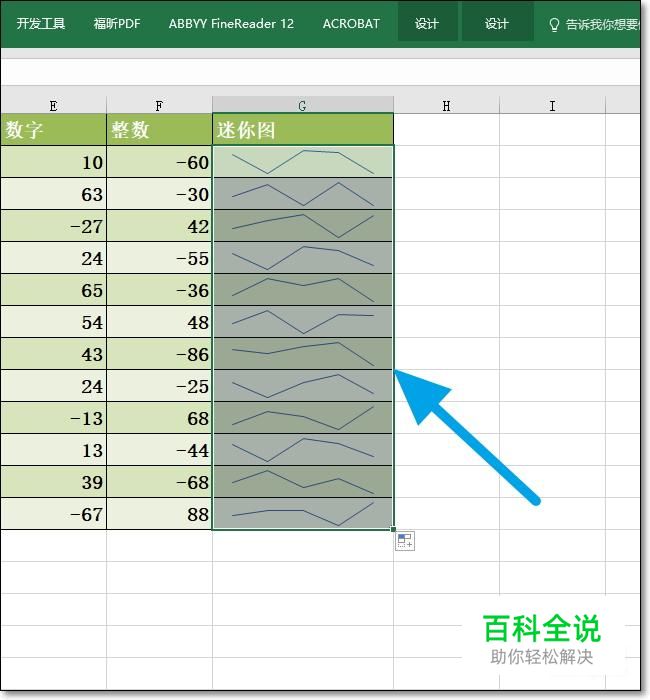Open the first 设计 tab next to ACROBAT
Image resolution: width=650 pixels, height=700 pixels.
pyautogui.click(x=427, y=23)
